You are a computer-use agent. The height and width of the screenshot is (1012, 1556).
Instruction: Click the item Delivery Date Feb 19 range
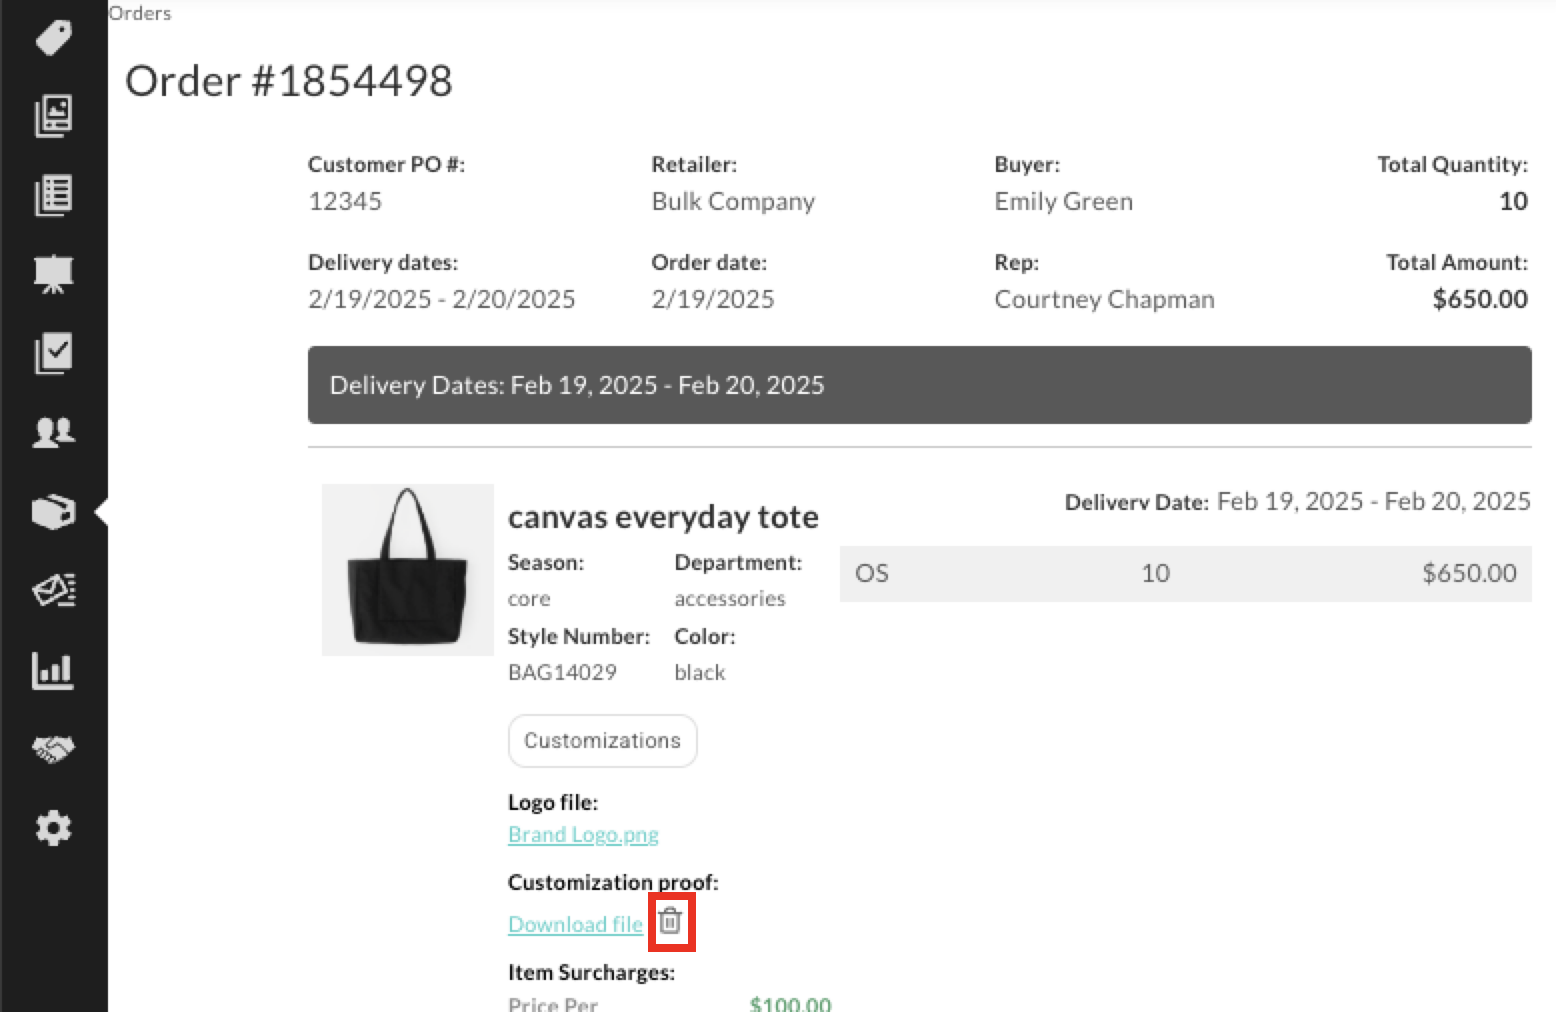tap(1374, 501)
